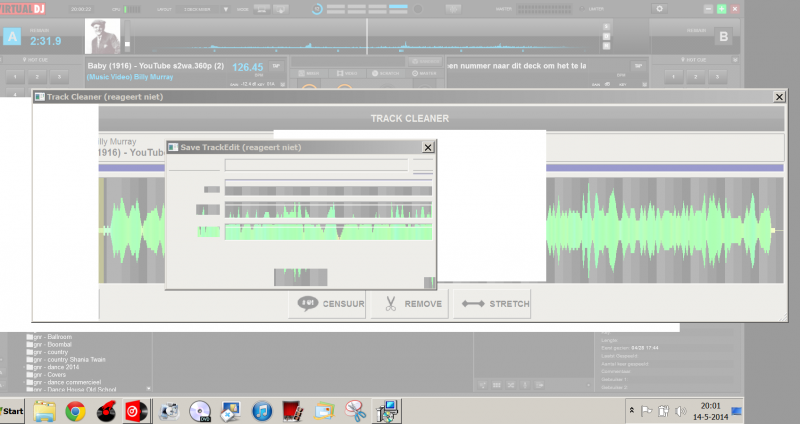
Task: Click the 'S' button beside overview waveform
Action: pos(606,27)
